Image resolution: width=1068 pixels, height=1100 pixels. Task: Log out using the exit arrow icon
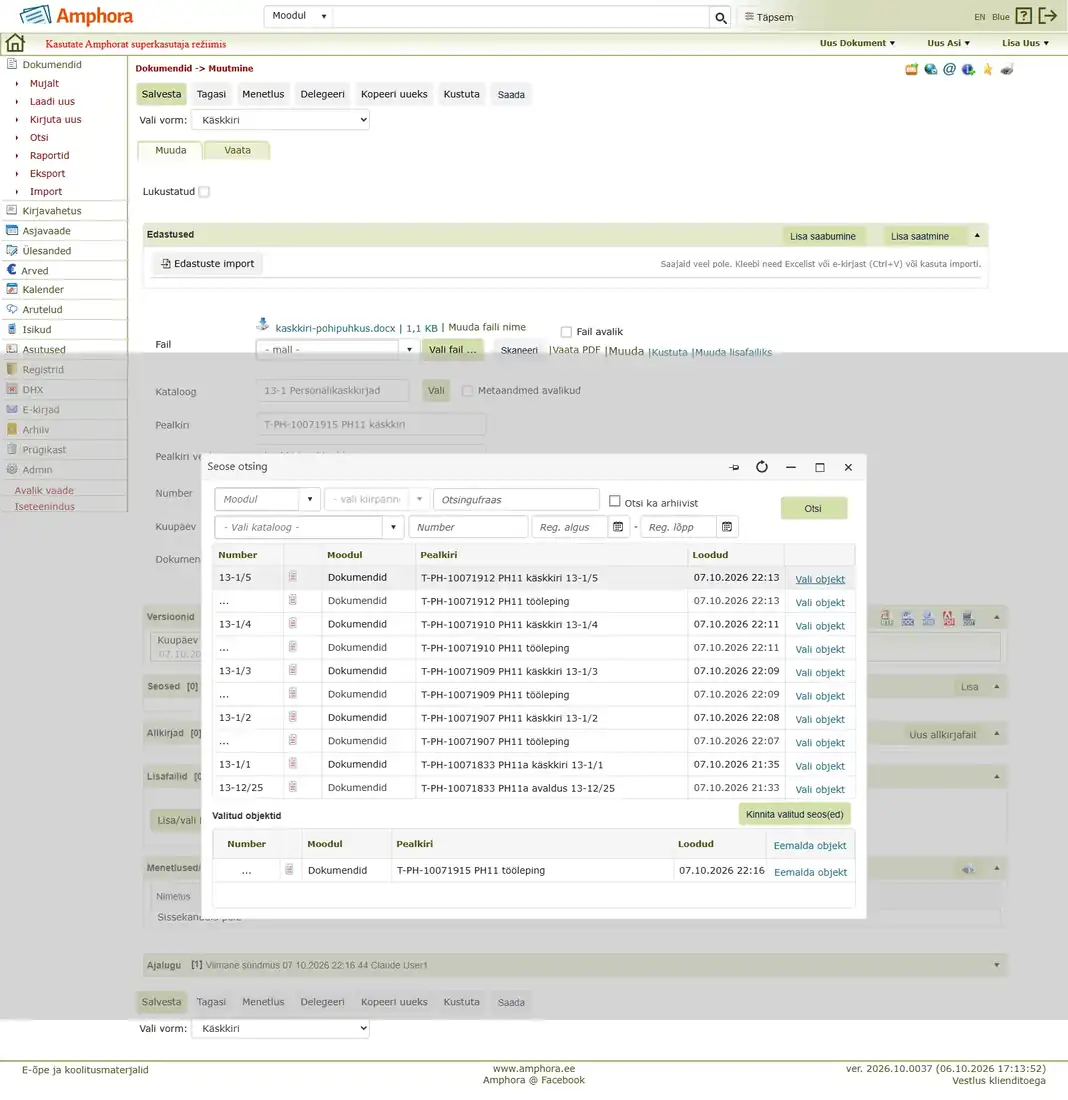1048,16
